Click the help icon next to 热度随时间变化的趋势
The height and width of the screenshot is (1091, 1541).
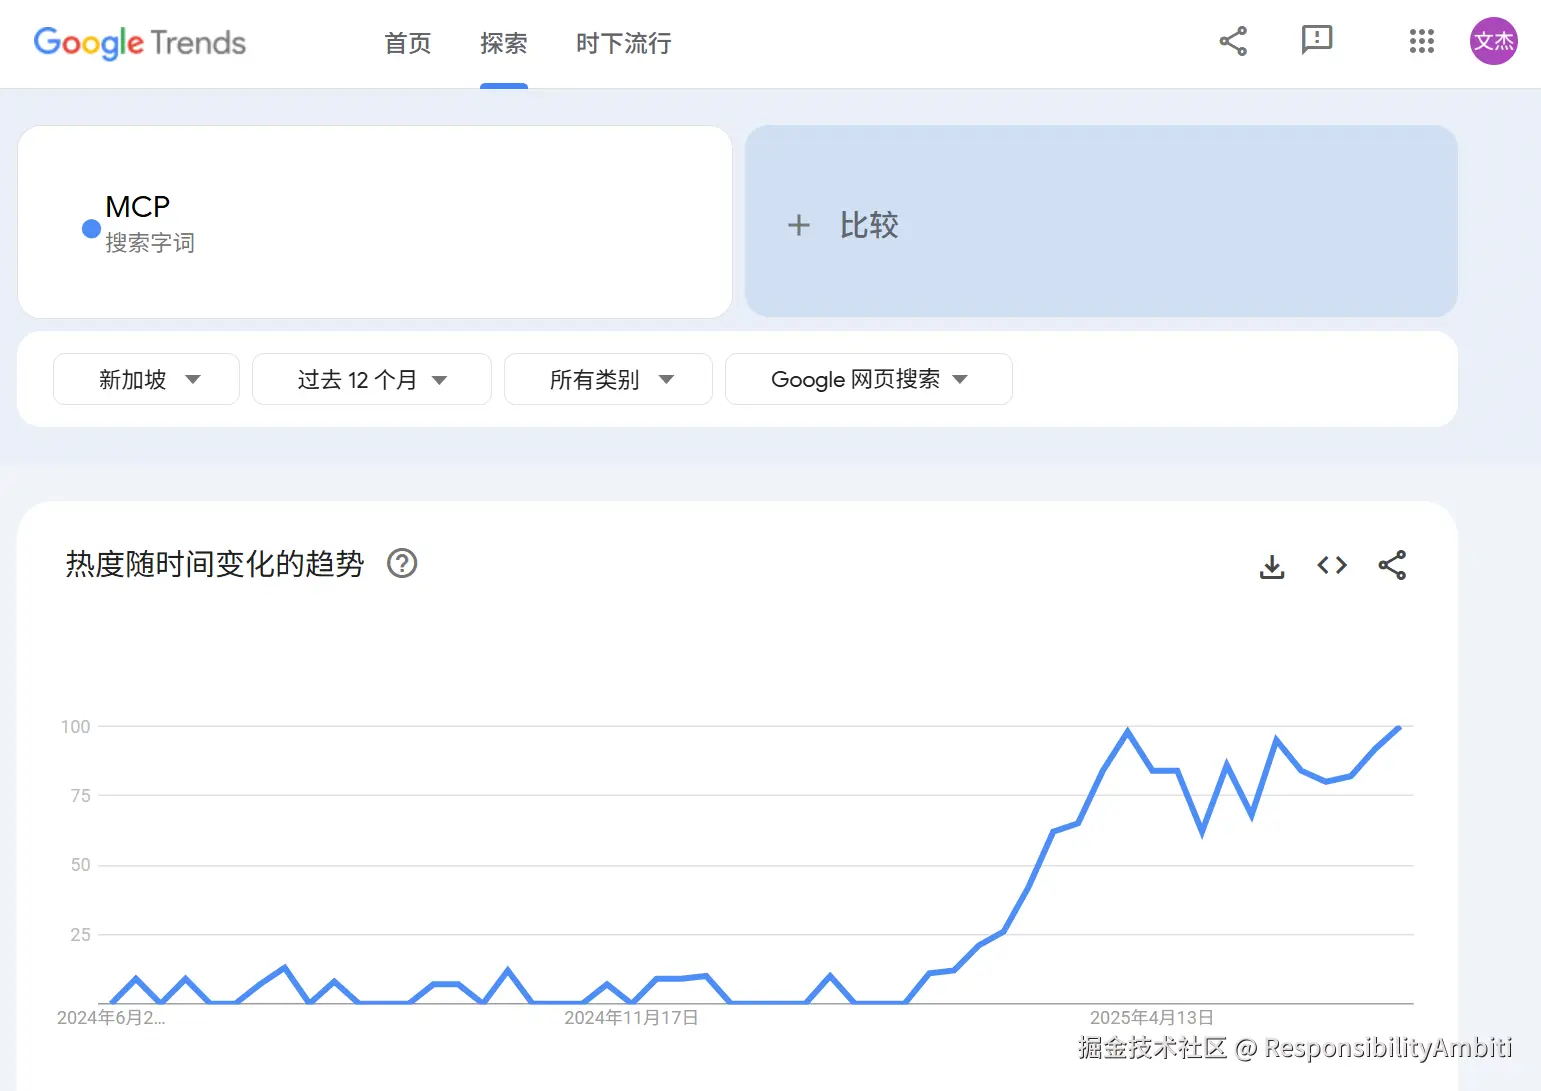401,564
